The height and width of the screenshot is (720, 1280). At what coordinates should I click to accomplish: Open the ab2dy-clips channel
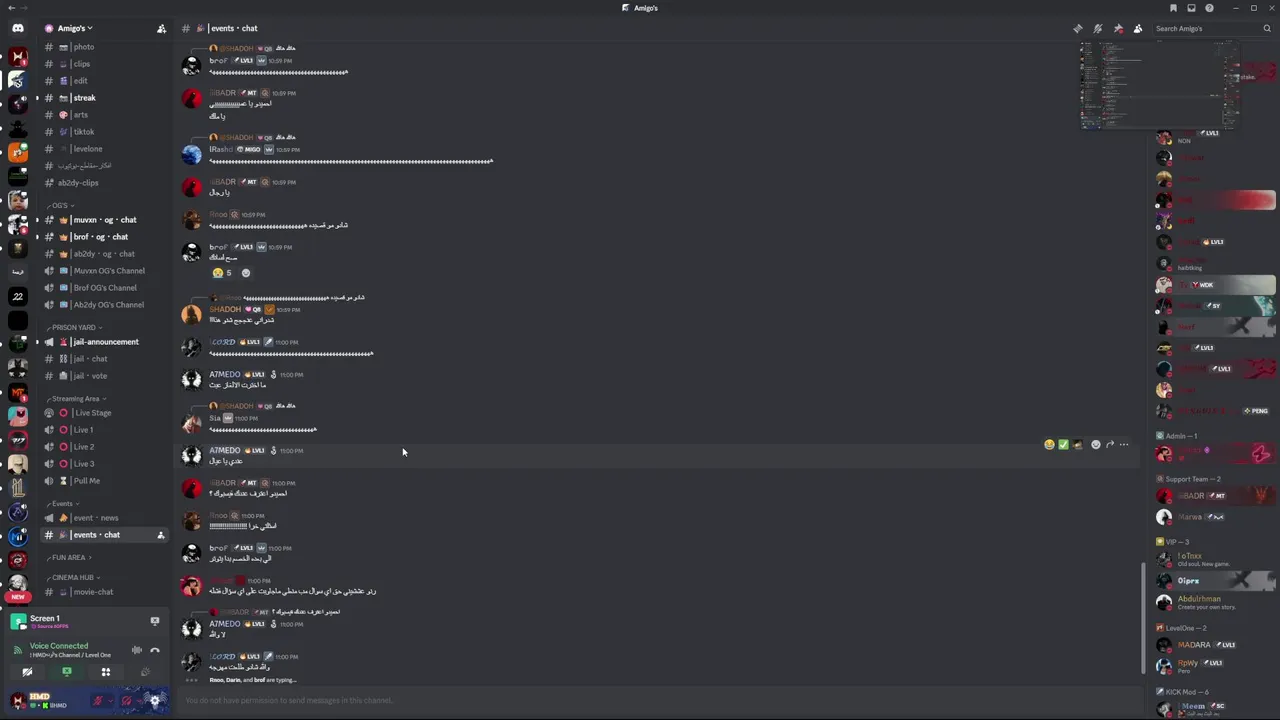click(x=106, y=183)
